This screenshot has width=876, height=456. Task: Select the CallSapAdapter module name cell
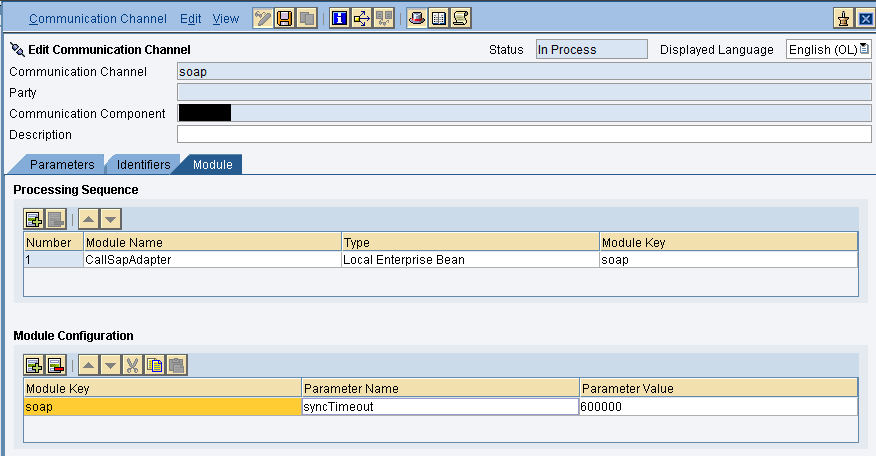point(211,260)
